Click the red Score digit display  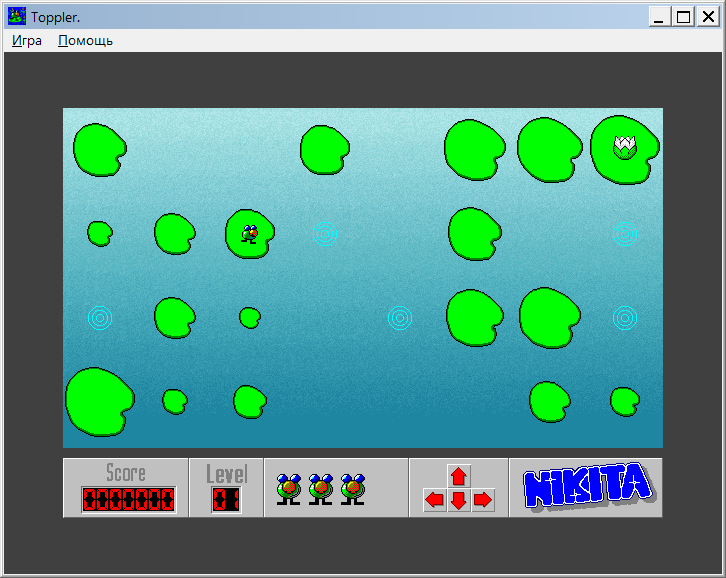tap(129, 500)
